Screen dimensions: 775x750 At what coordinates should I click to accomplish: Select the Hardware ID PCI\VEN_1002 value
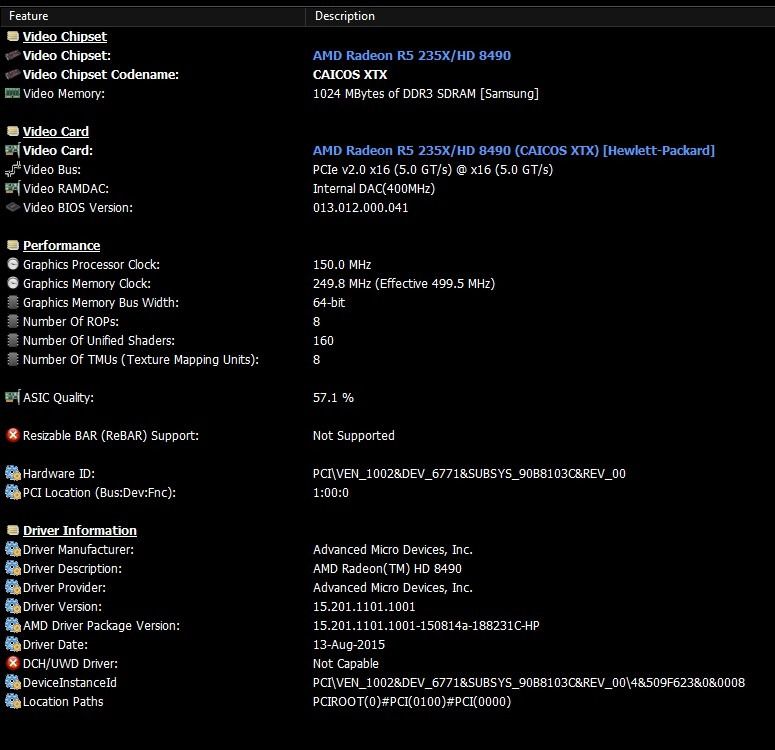(469, 474)
